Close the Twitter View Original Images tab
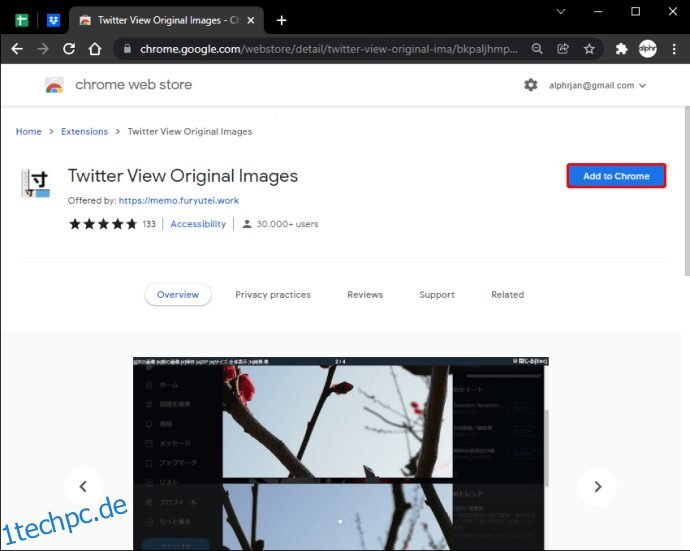The image size is (690, 551). pyautogui.click(x=250, y=20)
